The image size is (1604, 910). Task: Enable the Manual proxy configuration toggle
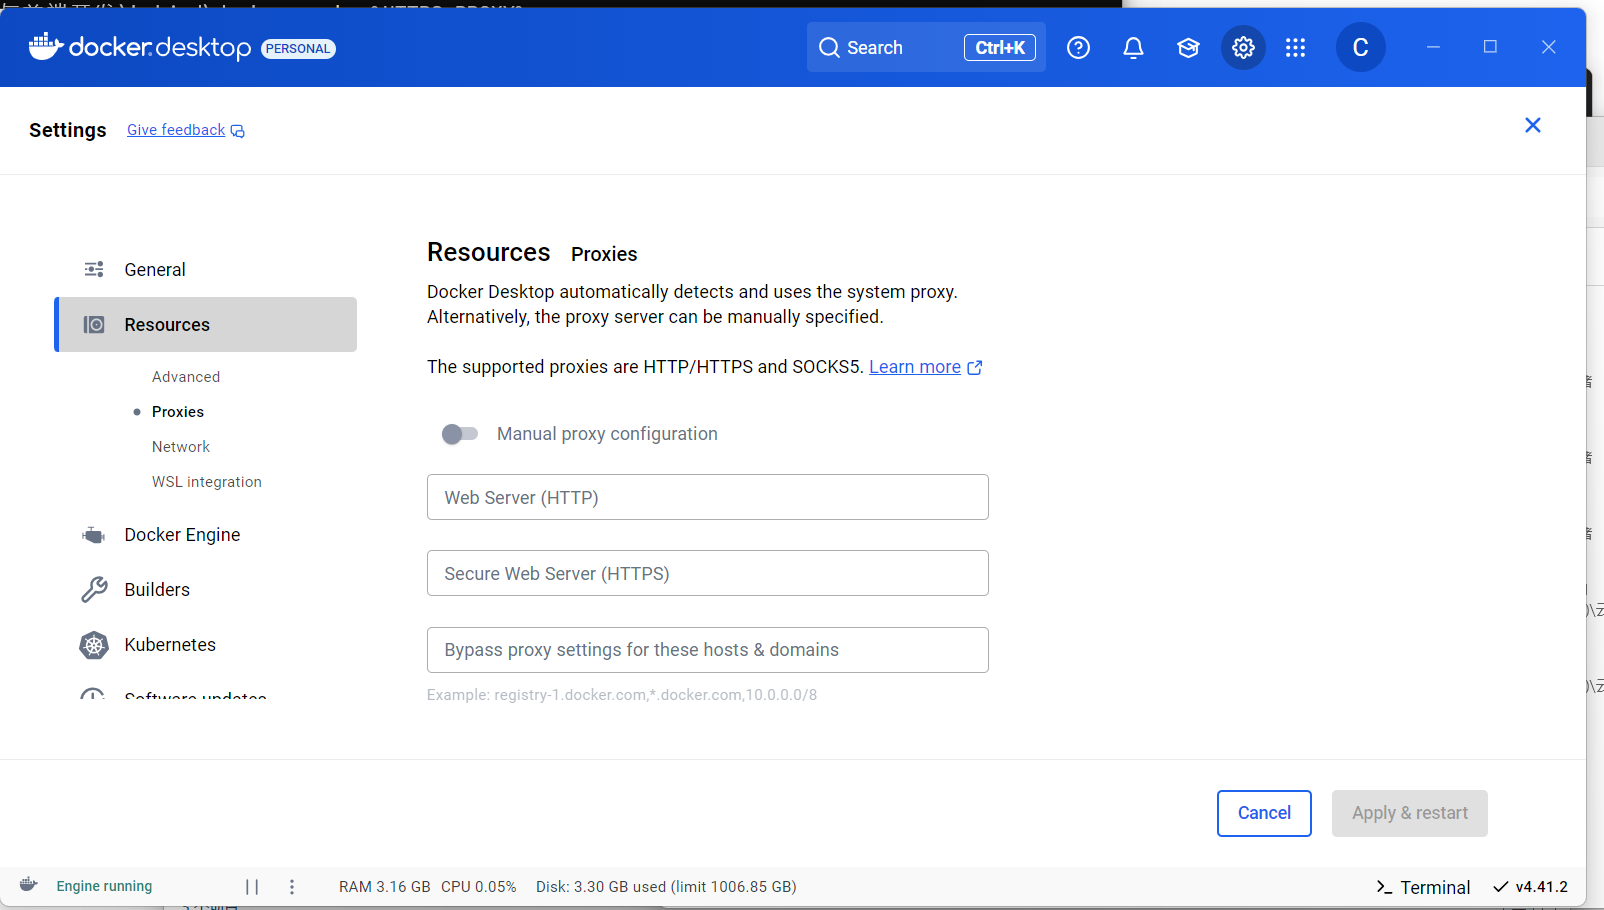point(460,434)
